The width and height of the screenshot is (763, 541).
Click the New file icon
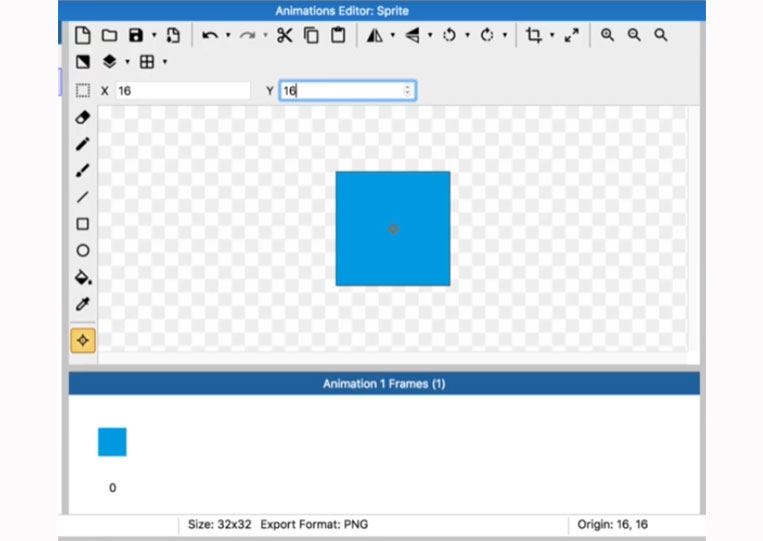[x=83, y=35]
